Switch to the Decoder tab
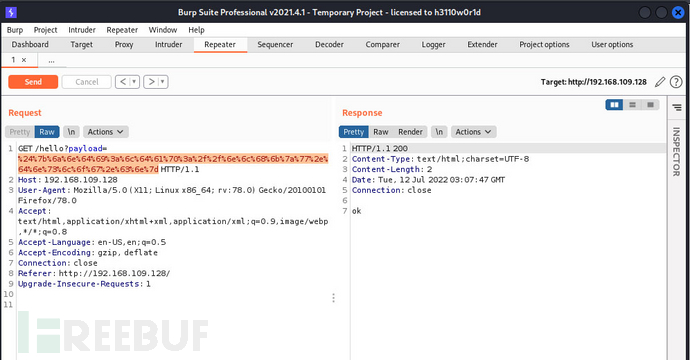Viewport: 690px width, 360px height. (329, 44)
